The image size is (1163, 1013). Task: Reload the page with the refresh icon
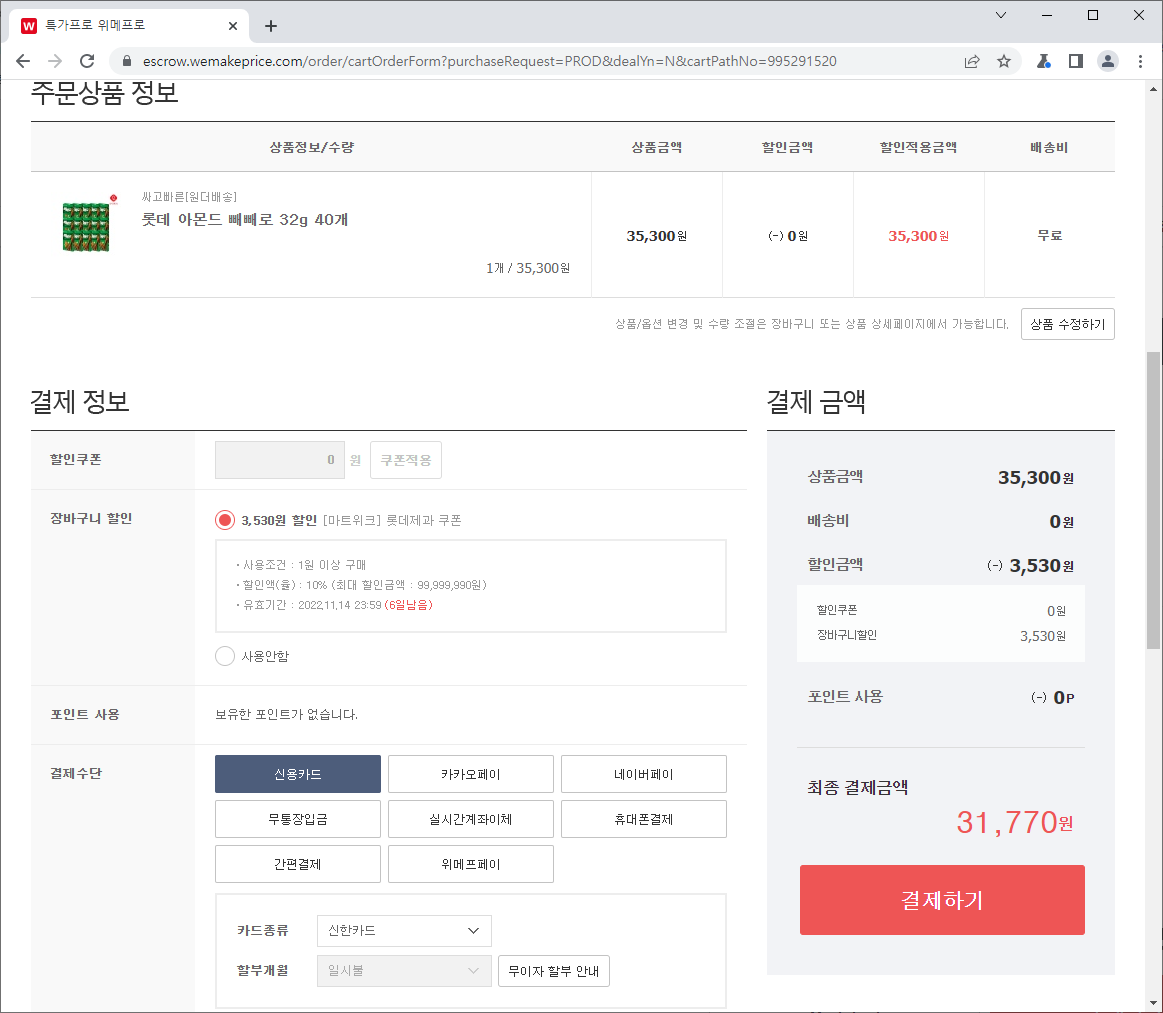click(87, 61)
